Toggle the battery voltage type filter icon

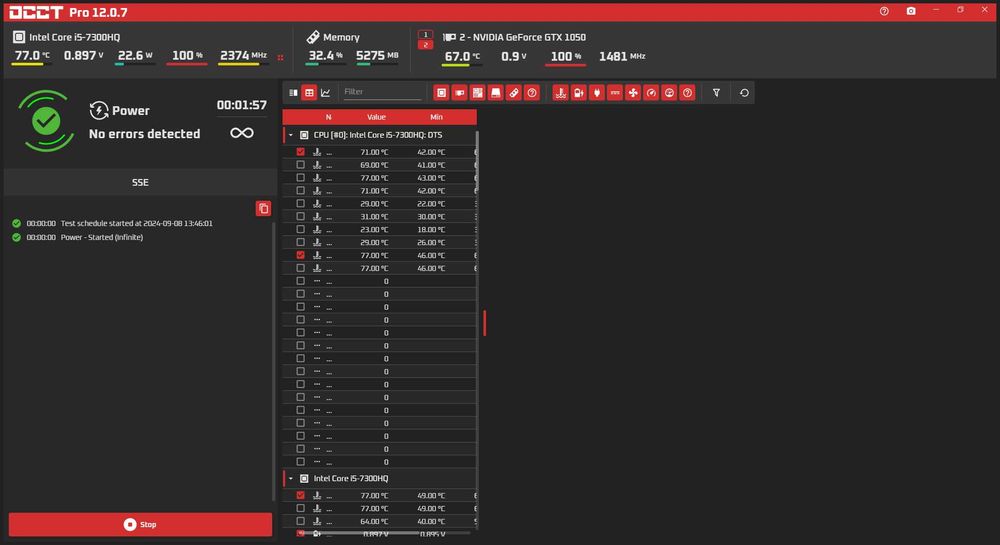tap(578, 93)
